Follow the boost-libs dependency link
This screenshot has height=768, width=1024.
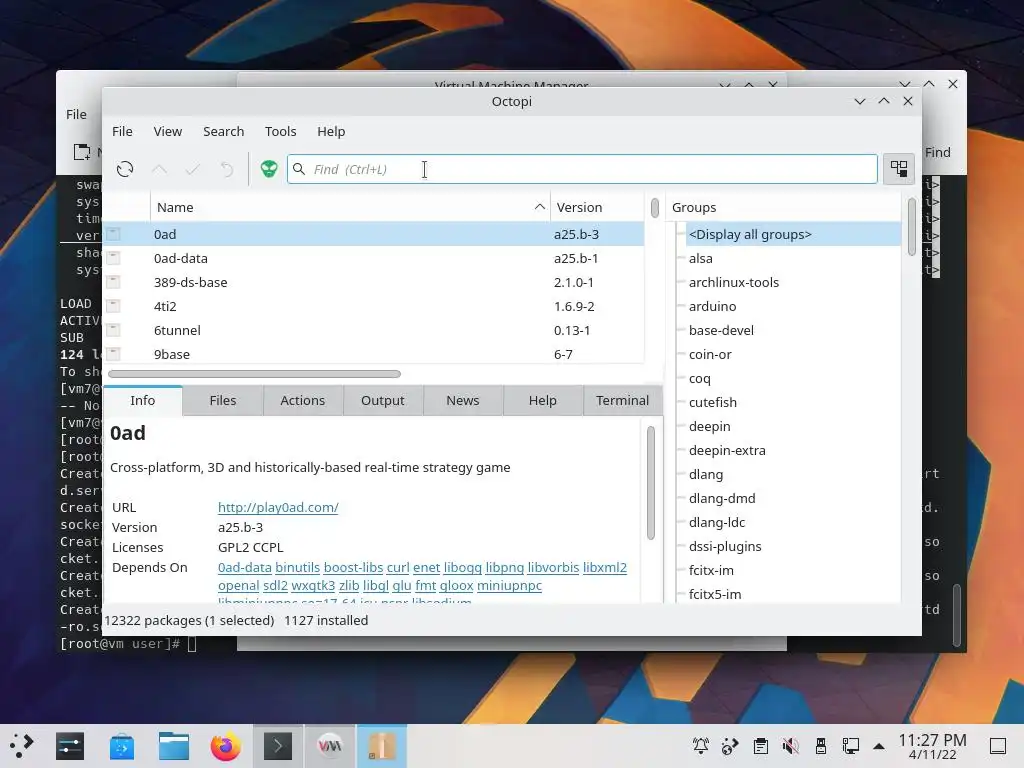[353, 568]
